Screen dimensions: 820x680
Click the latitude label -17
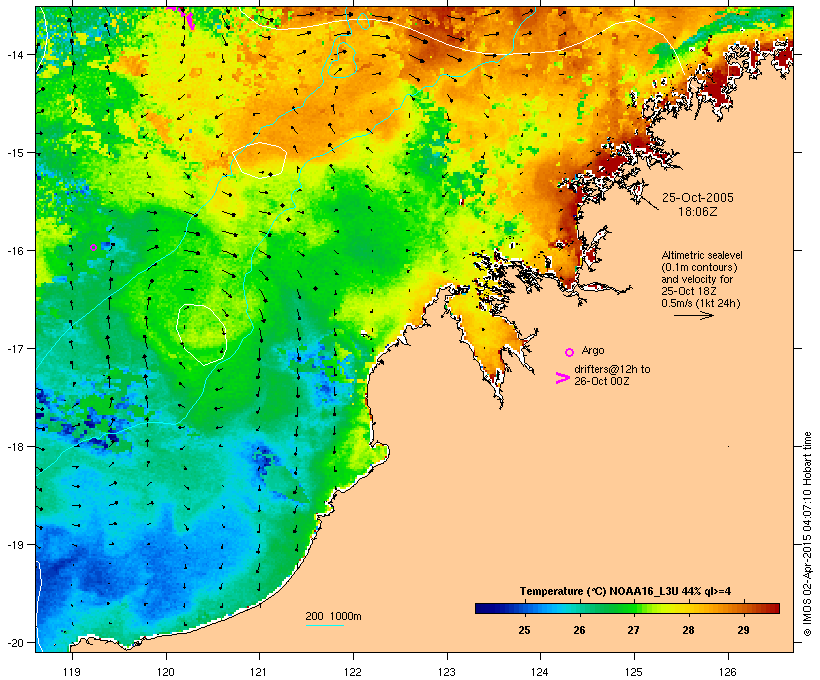tap(15, 348)
